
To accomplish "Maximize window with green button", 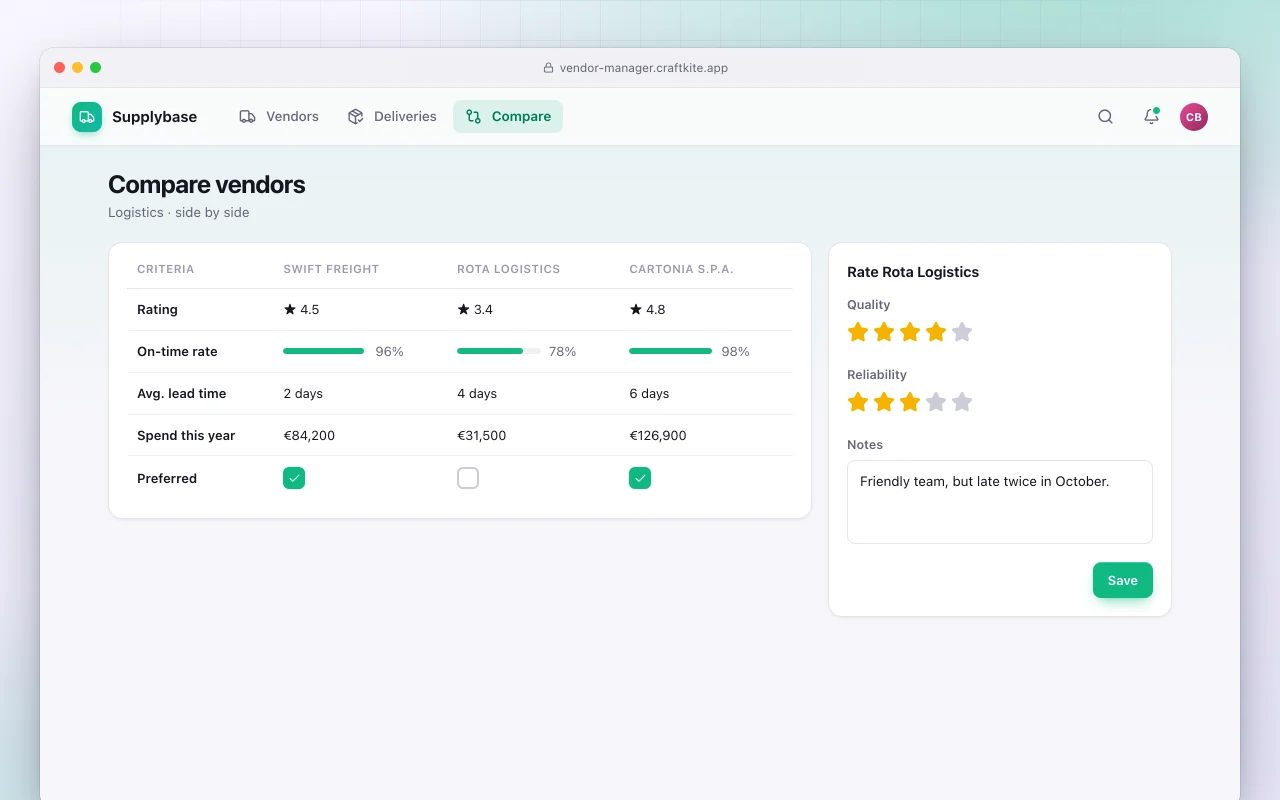I will 96,68.
